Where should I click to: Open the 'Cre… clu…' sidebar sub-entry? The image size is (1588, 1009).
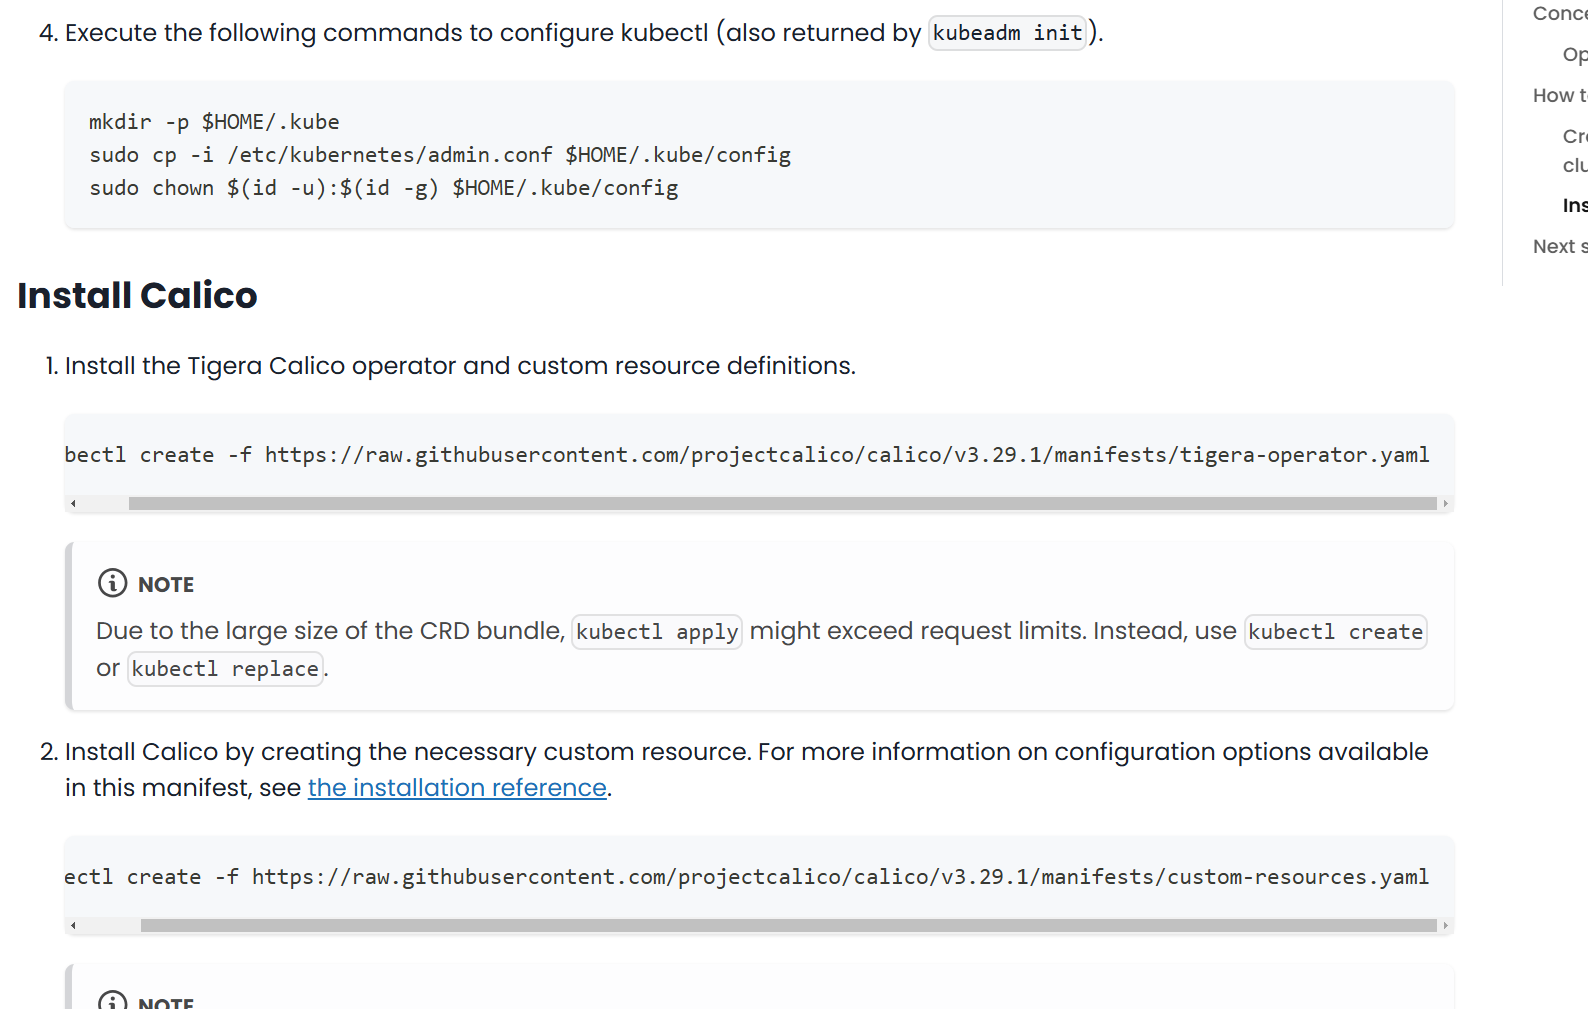pos(1575,150)
